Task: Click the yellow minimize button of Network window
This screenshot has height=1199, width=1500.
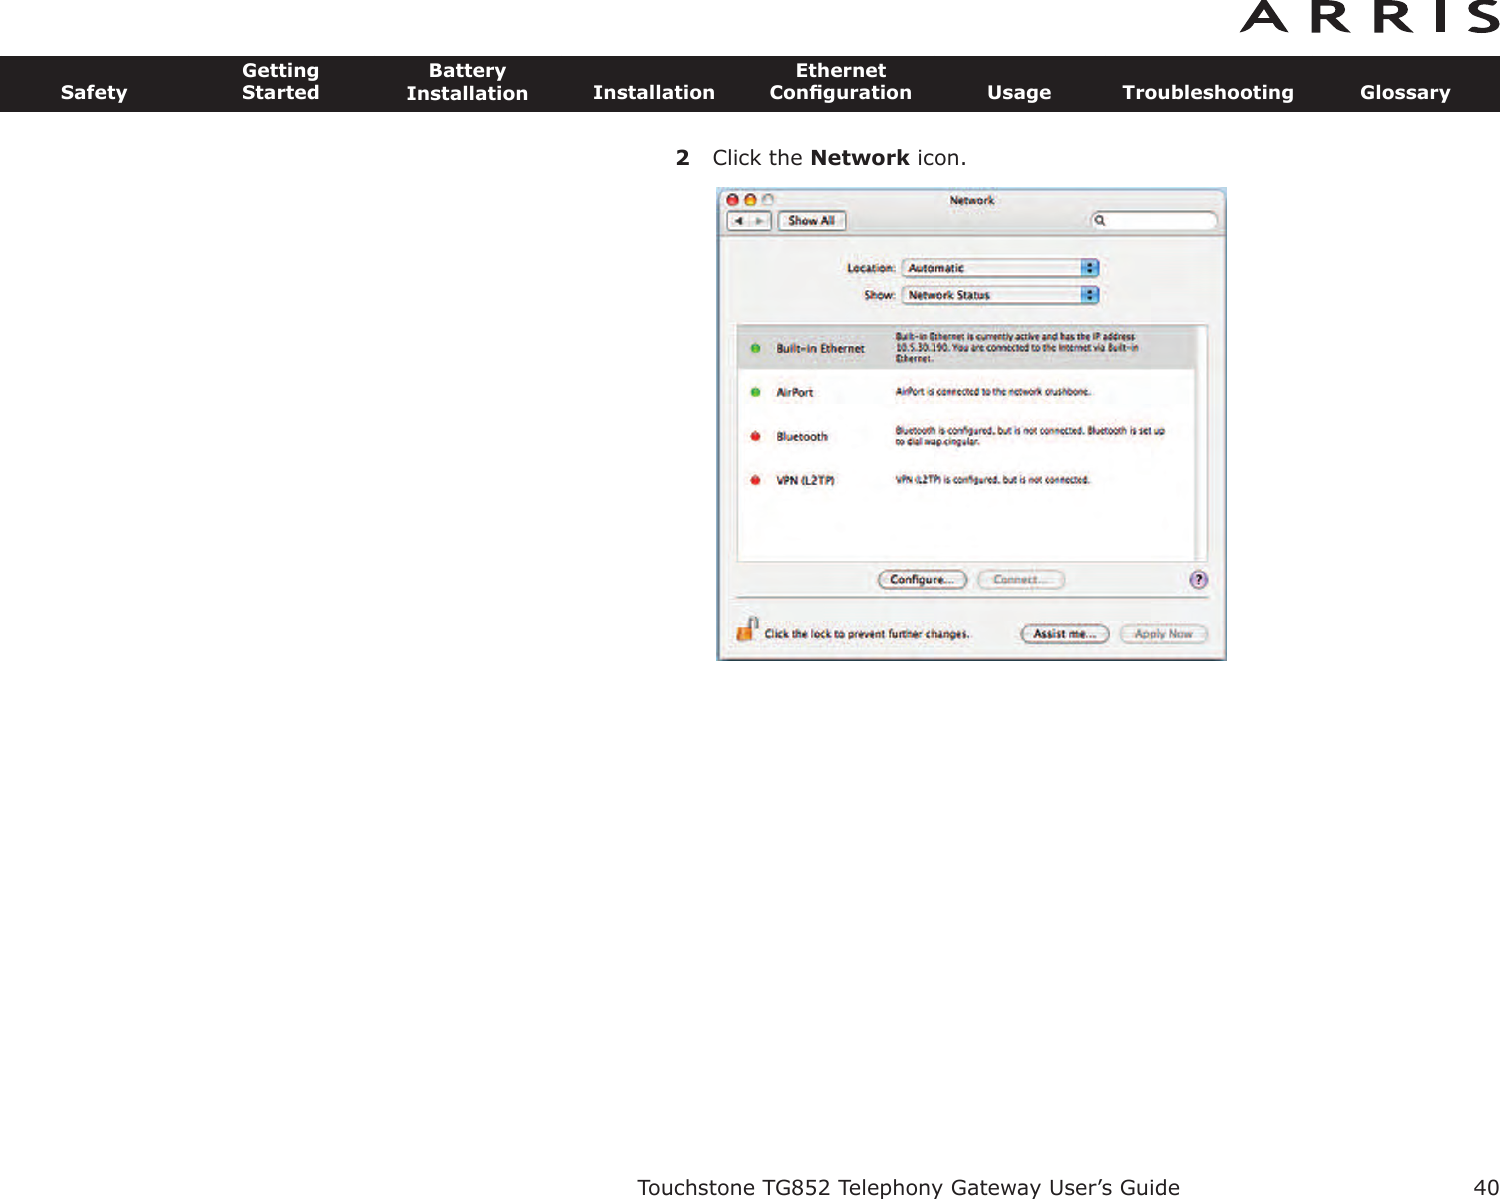Action: point(750,200)
